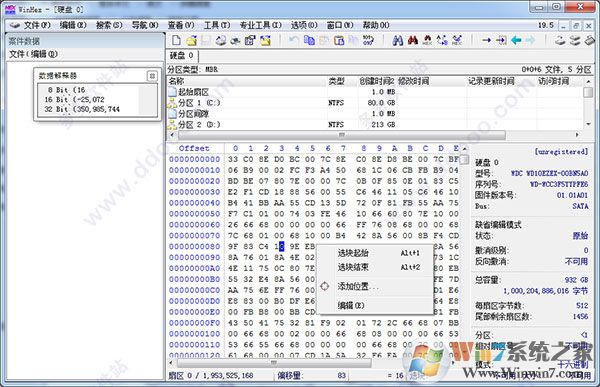This screenshot has width=600, height=387.
Task: Click the horizontal scrollbar of partition list
Action: 341,135
